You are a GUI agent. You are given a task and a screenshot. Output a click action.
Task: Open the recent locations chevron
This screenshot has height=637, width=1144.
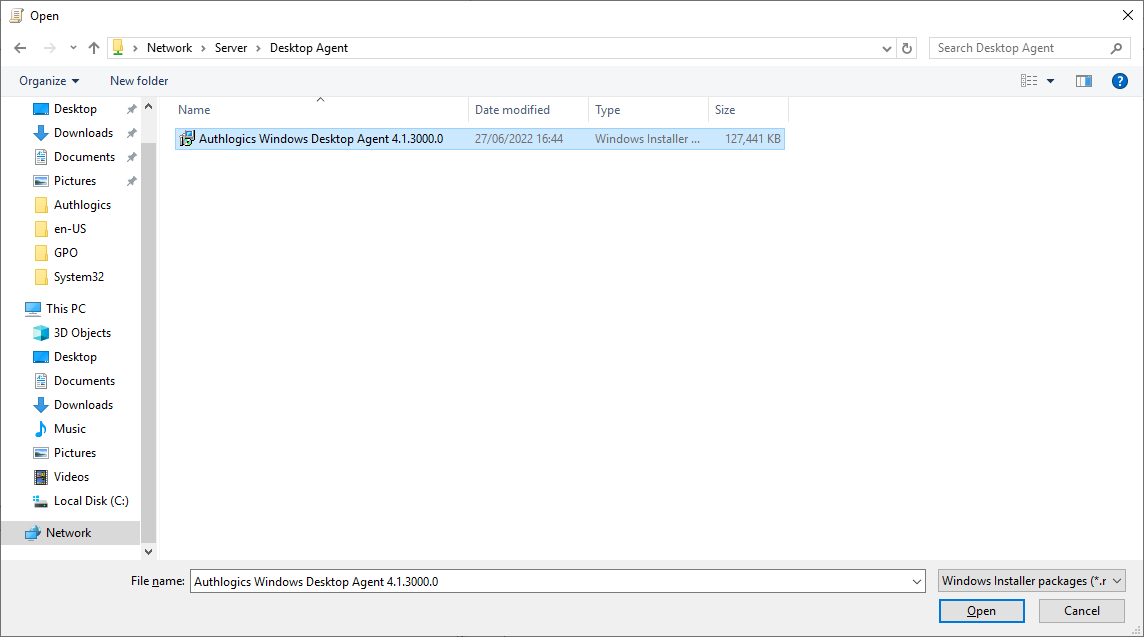point(73,48)
